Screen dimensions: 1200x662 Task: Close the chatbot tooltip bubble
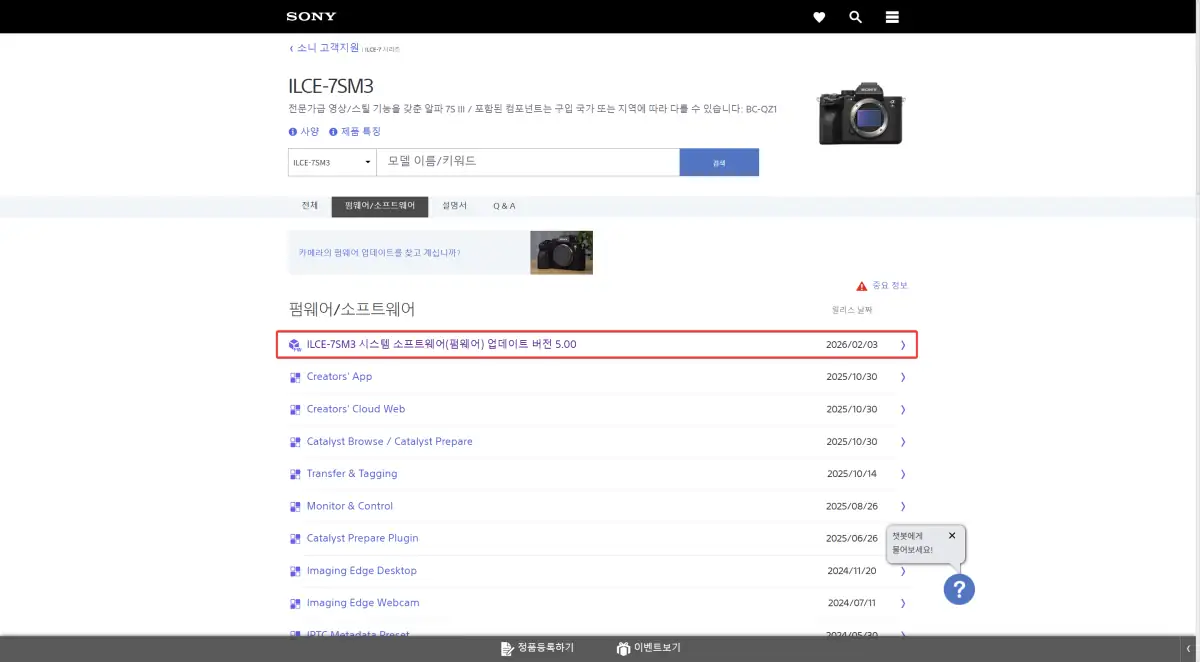952,535
